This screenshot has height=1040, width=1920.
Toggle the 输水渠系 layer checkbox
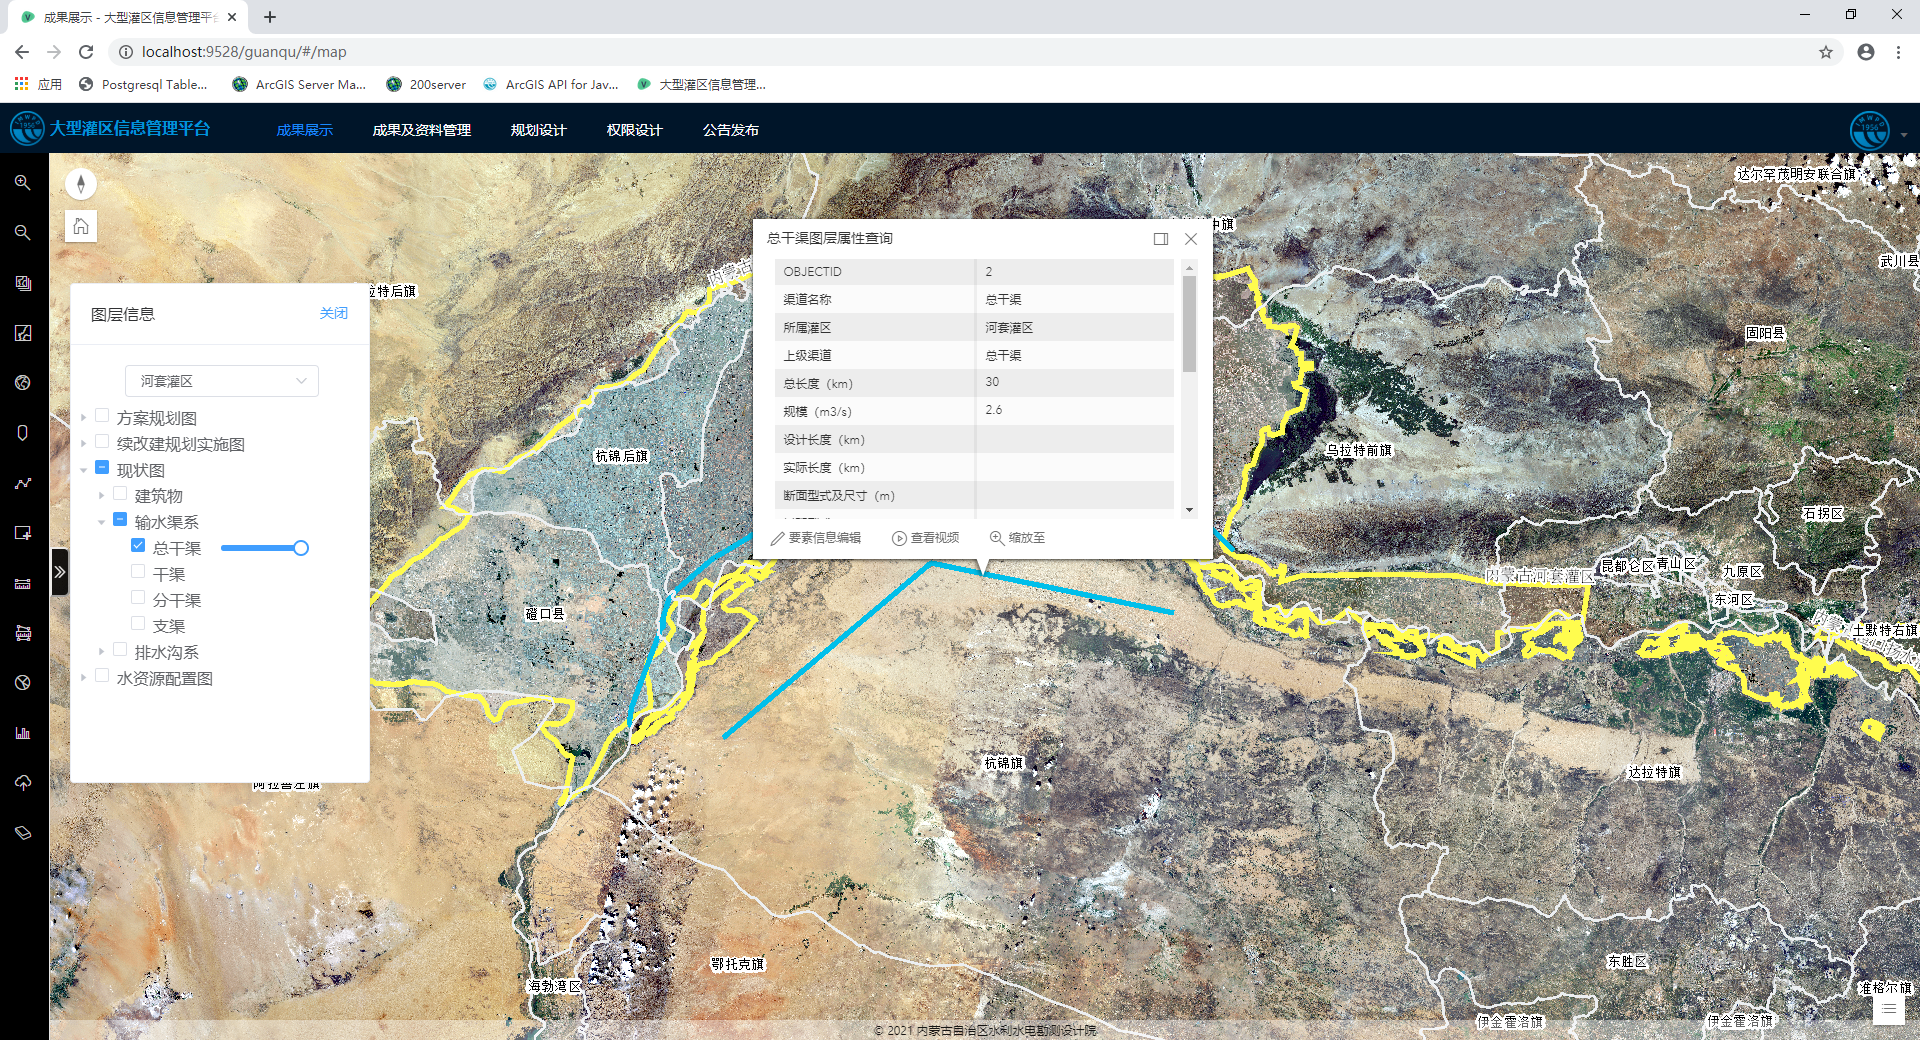(x=120, y=519)
